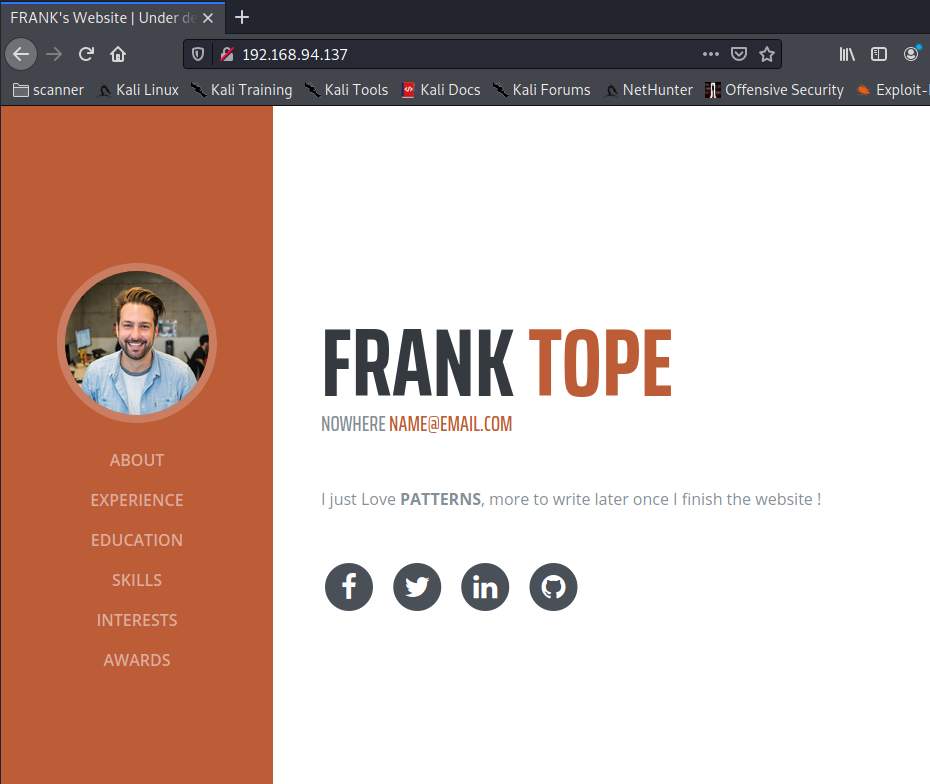Go to the AWARDS section

coord(137,660)
